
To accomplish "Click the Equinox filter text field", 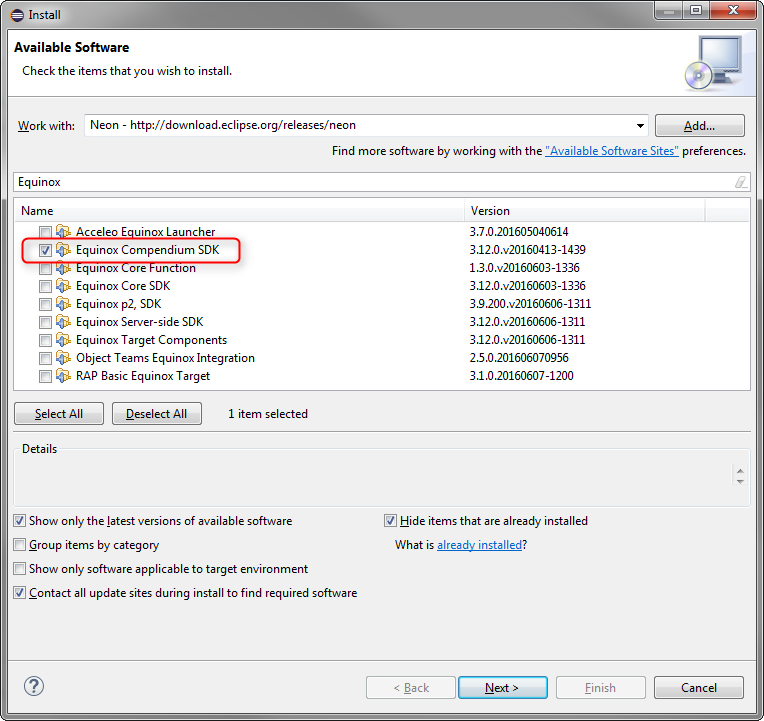I will [x=382, y=182].
